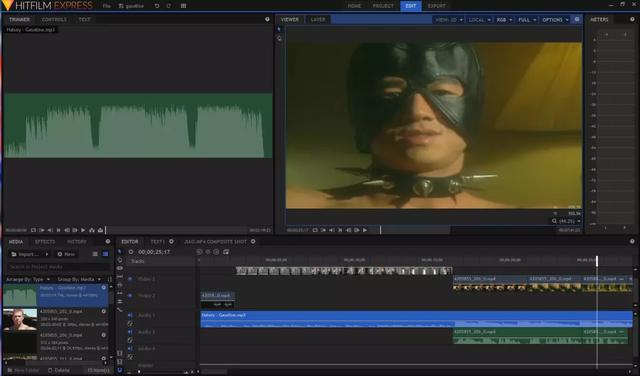Image resolution: width=640 pixels, height=376 pixels.
Task: Open the FULL quality dropdown
Action: tap(527, 20)
